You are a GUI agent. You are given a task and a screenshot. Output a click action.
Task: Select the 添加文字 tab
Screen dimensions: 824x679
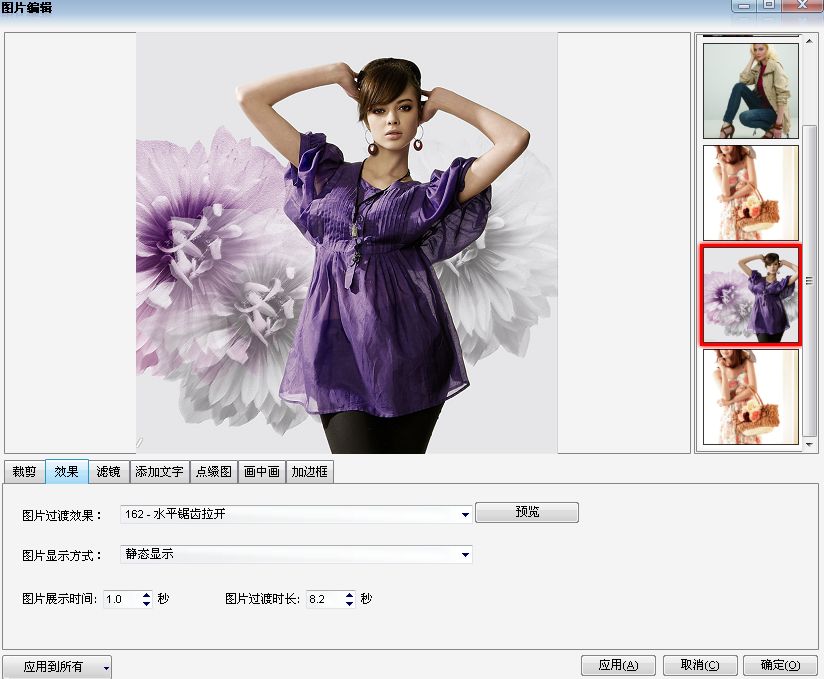[x=159, y=471]
